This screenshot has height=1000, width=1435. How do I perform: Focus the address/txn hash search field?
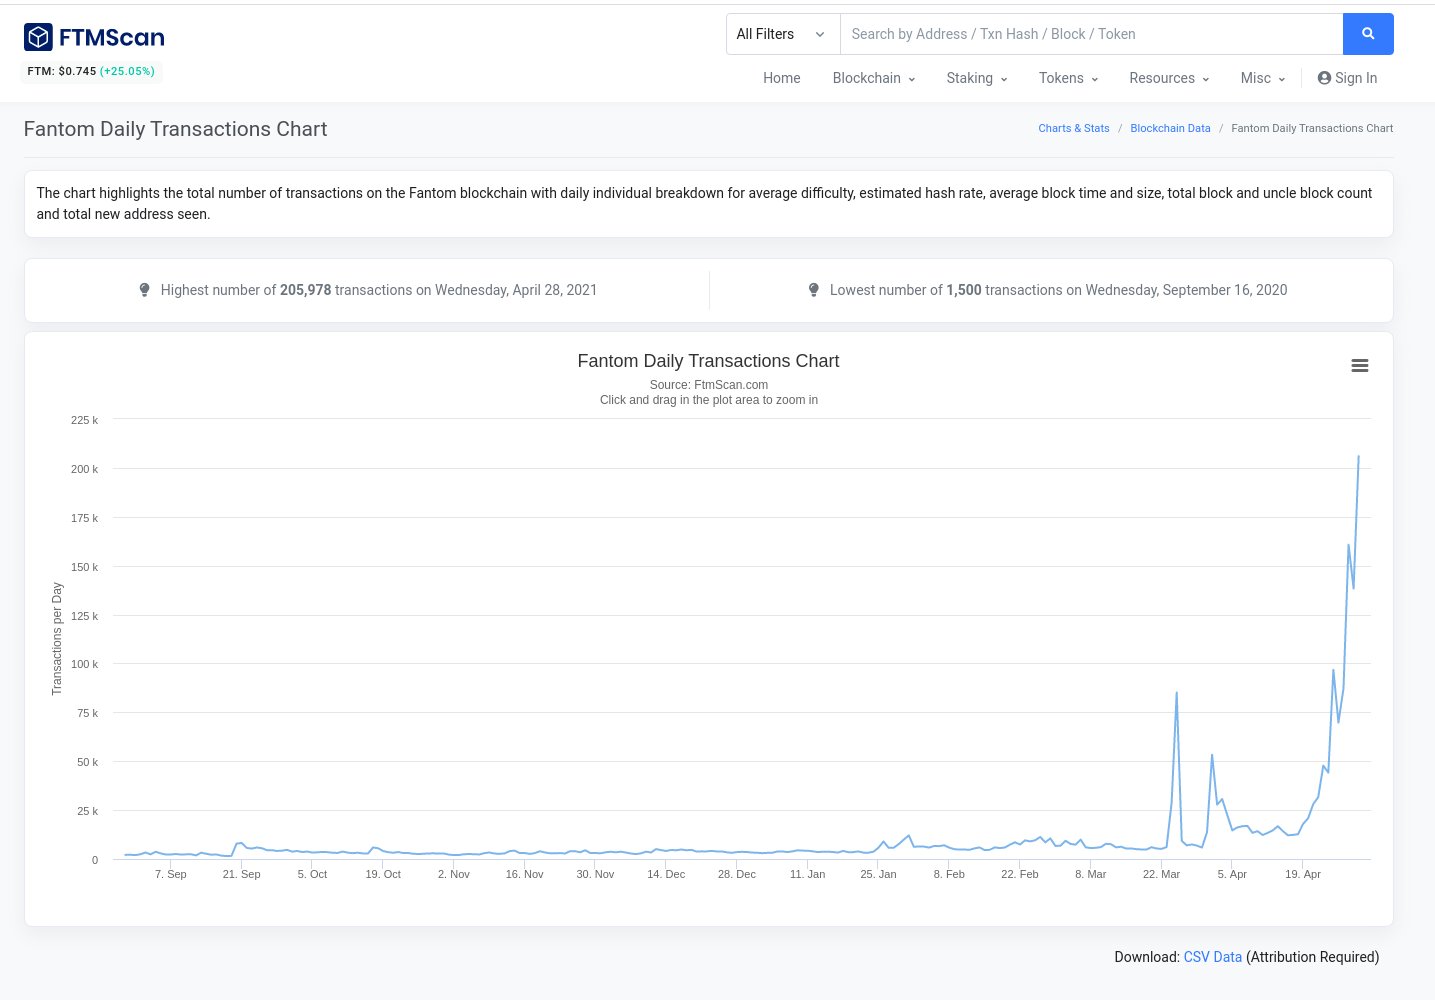click(x=1092, y=34)
